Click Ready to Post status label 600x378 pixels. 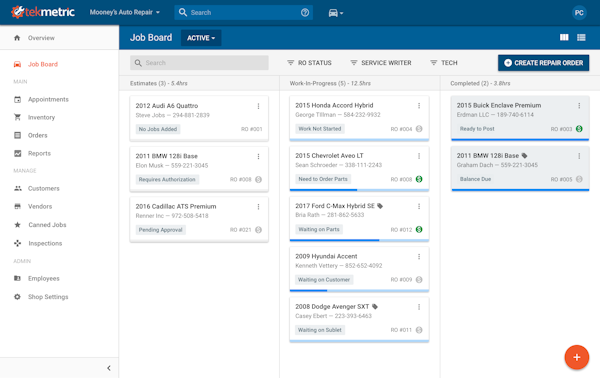pyautogui.click(x=477, y=129)
